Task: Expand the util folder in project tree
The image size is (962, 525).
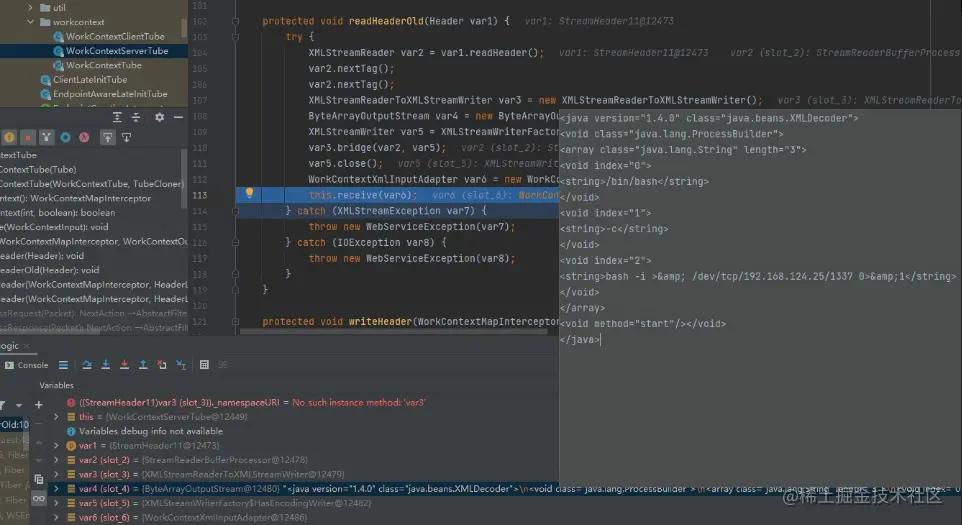Action: coord(31,7)
